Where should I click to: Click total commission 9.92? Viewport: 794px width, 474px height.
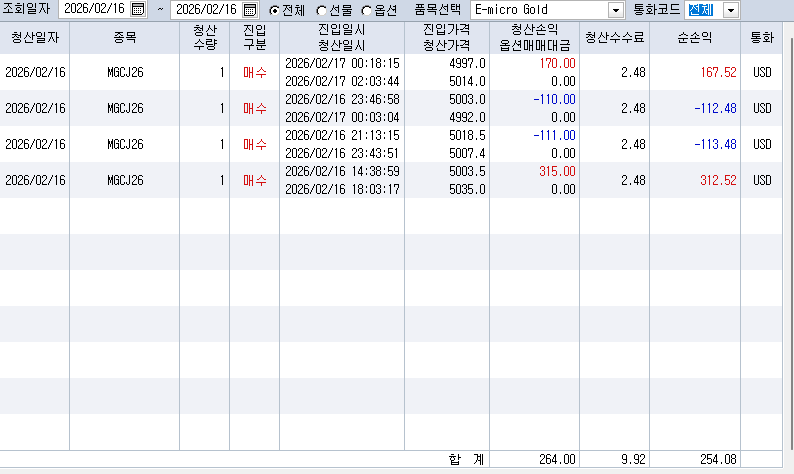633,459
